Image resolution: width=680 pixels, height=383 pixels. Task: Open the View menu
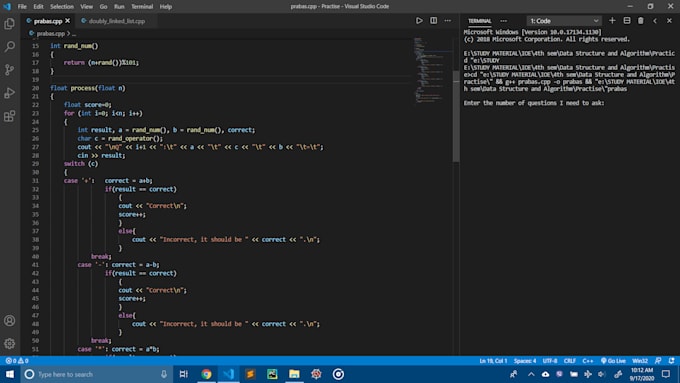[x=87, y=7]
